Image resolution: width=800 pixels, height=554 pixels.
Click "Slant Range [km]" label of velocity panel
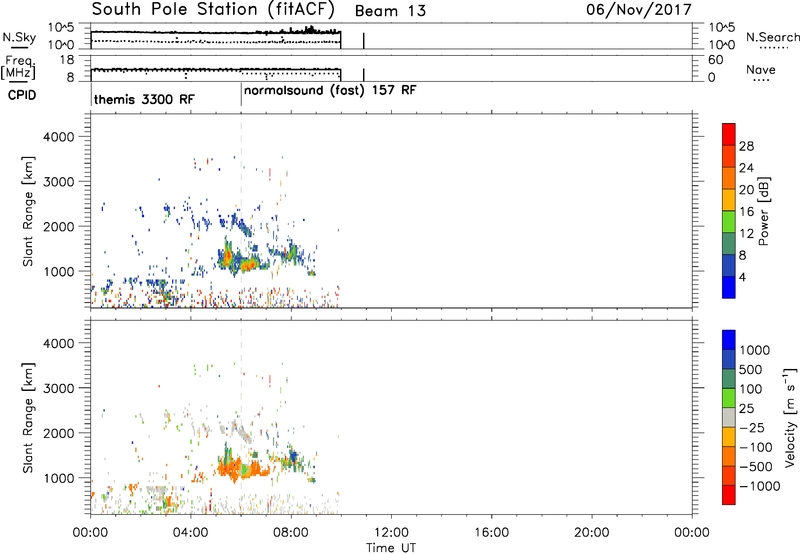tap(28, 418)
